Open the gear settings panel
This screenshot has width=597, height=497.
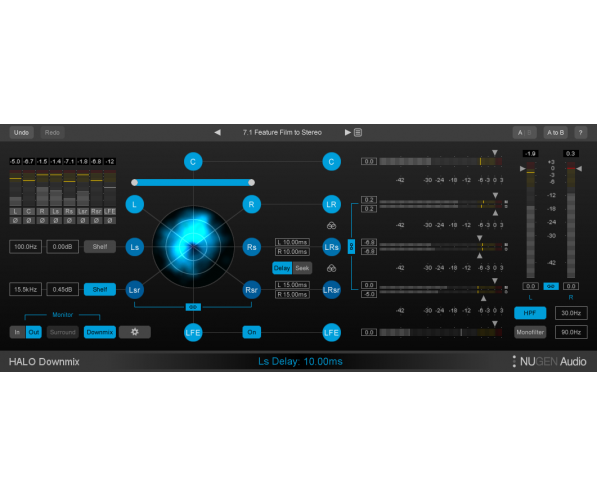135,332
